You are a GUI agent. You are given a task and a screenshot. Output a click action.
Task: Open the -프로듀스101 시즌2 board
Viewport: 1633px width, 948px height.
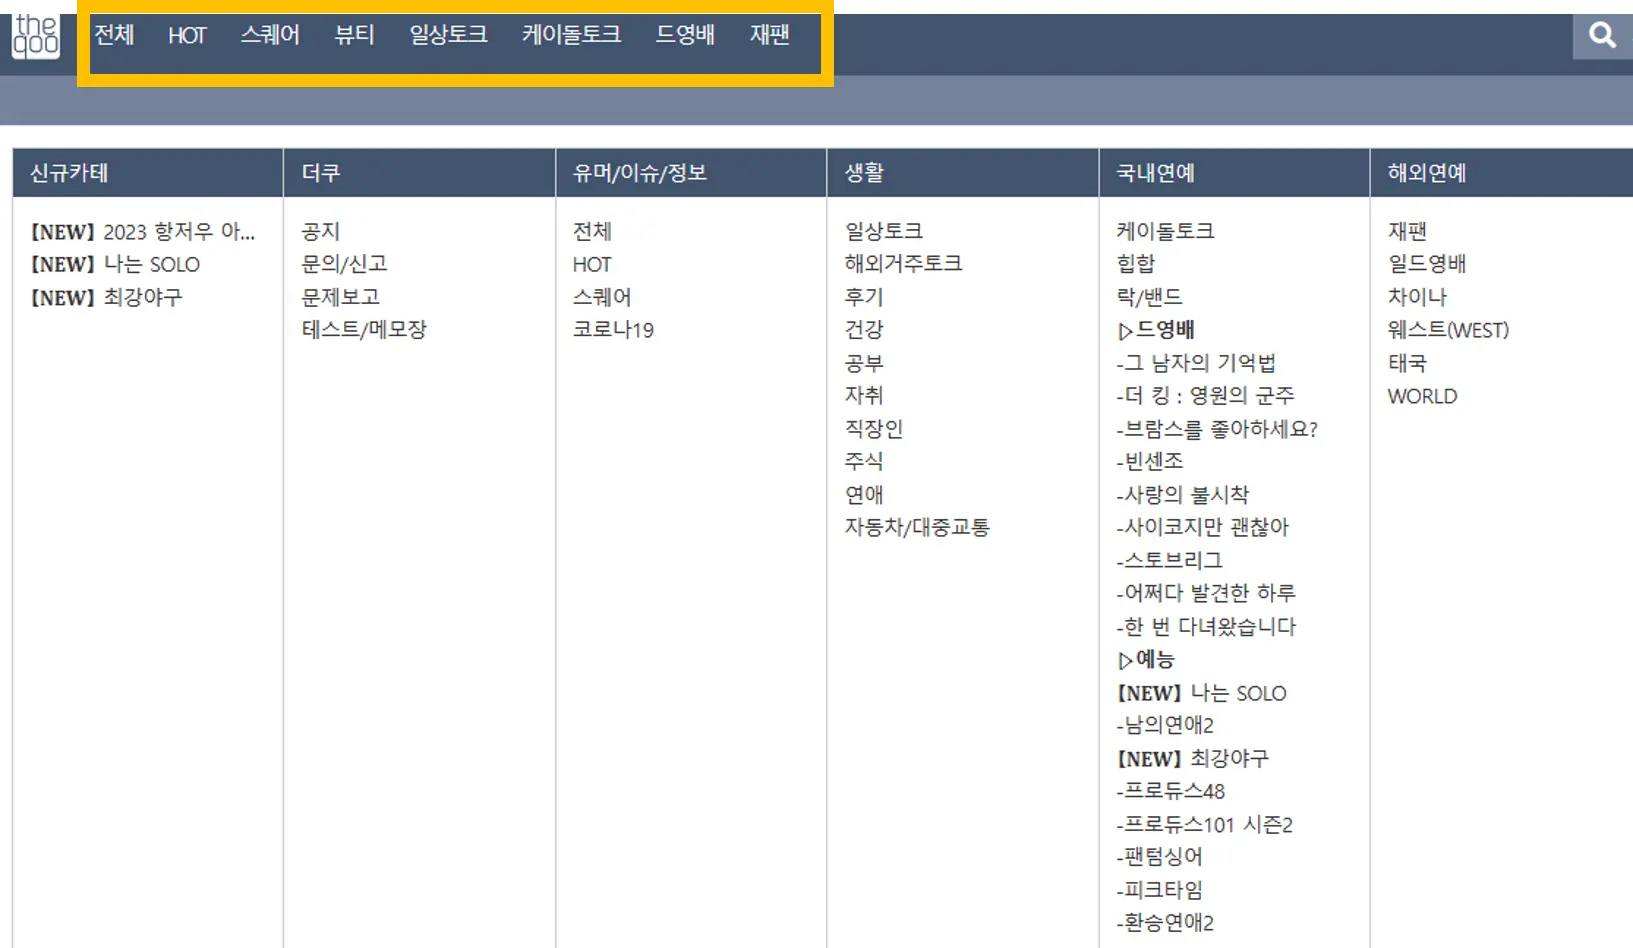point(1205,825)
